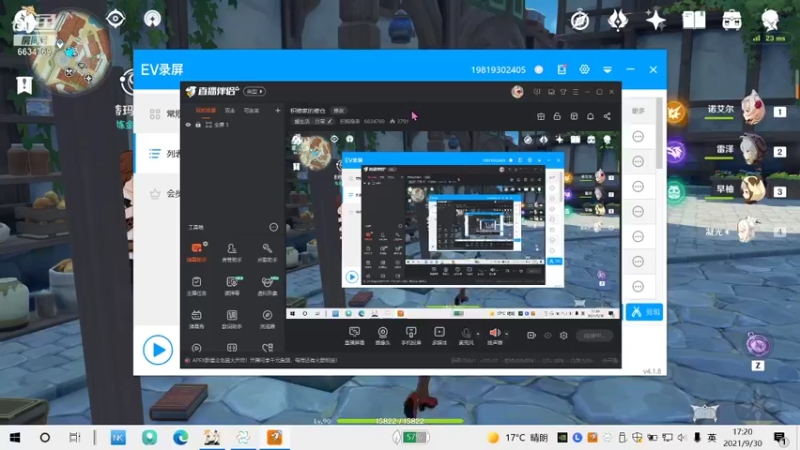The height and width of the screenshot is (450, 800).
Task: Open the highlighted orange tool in the toolbox
Action: (x=196, y=253)
